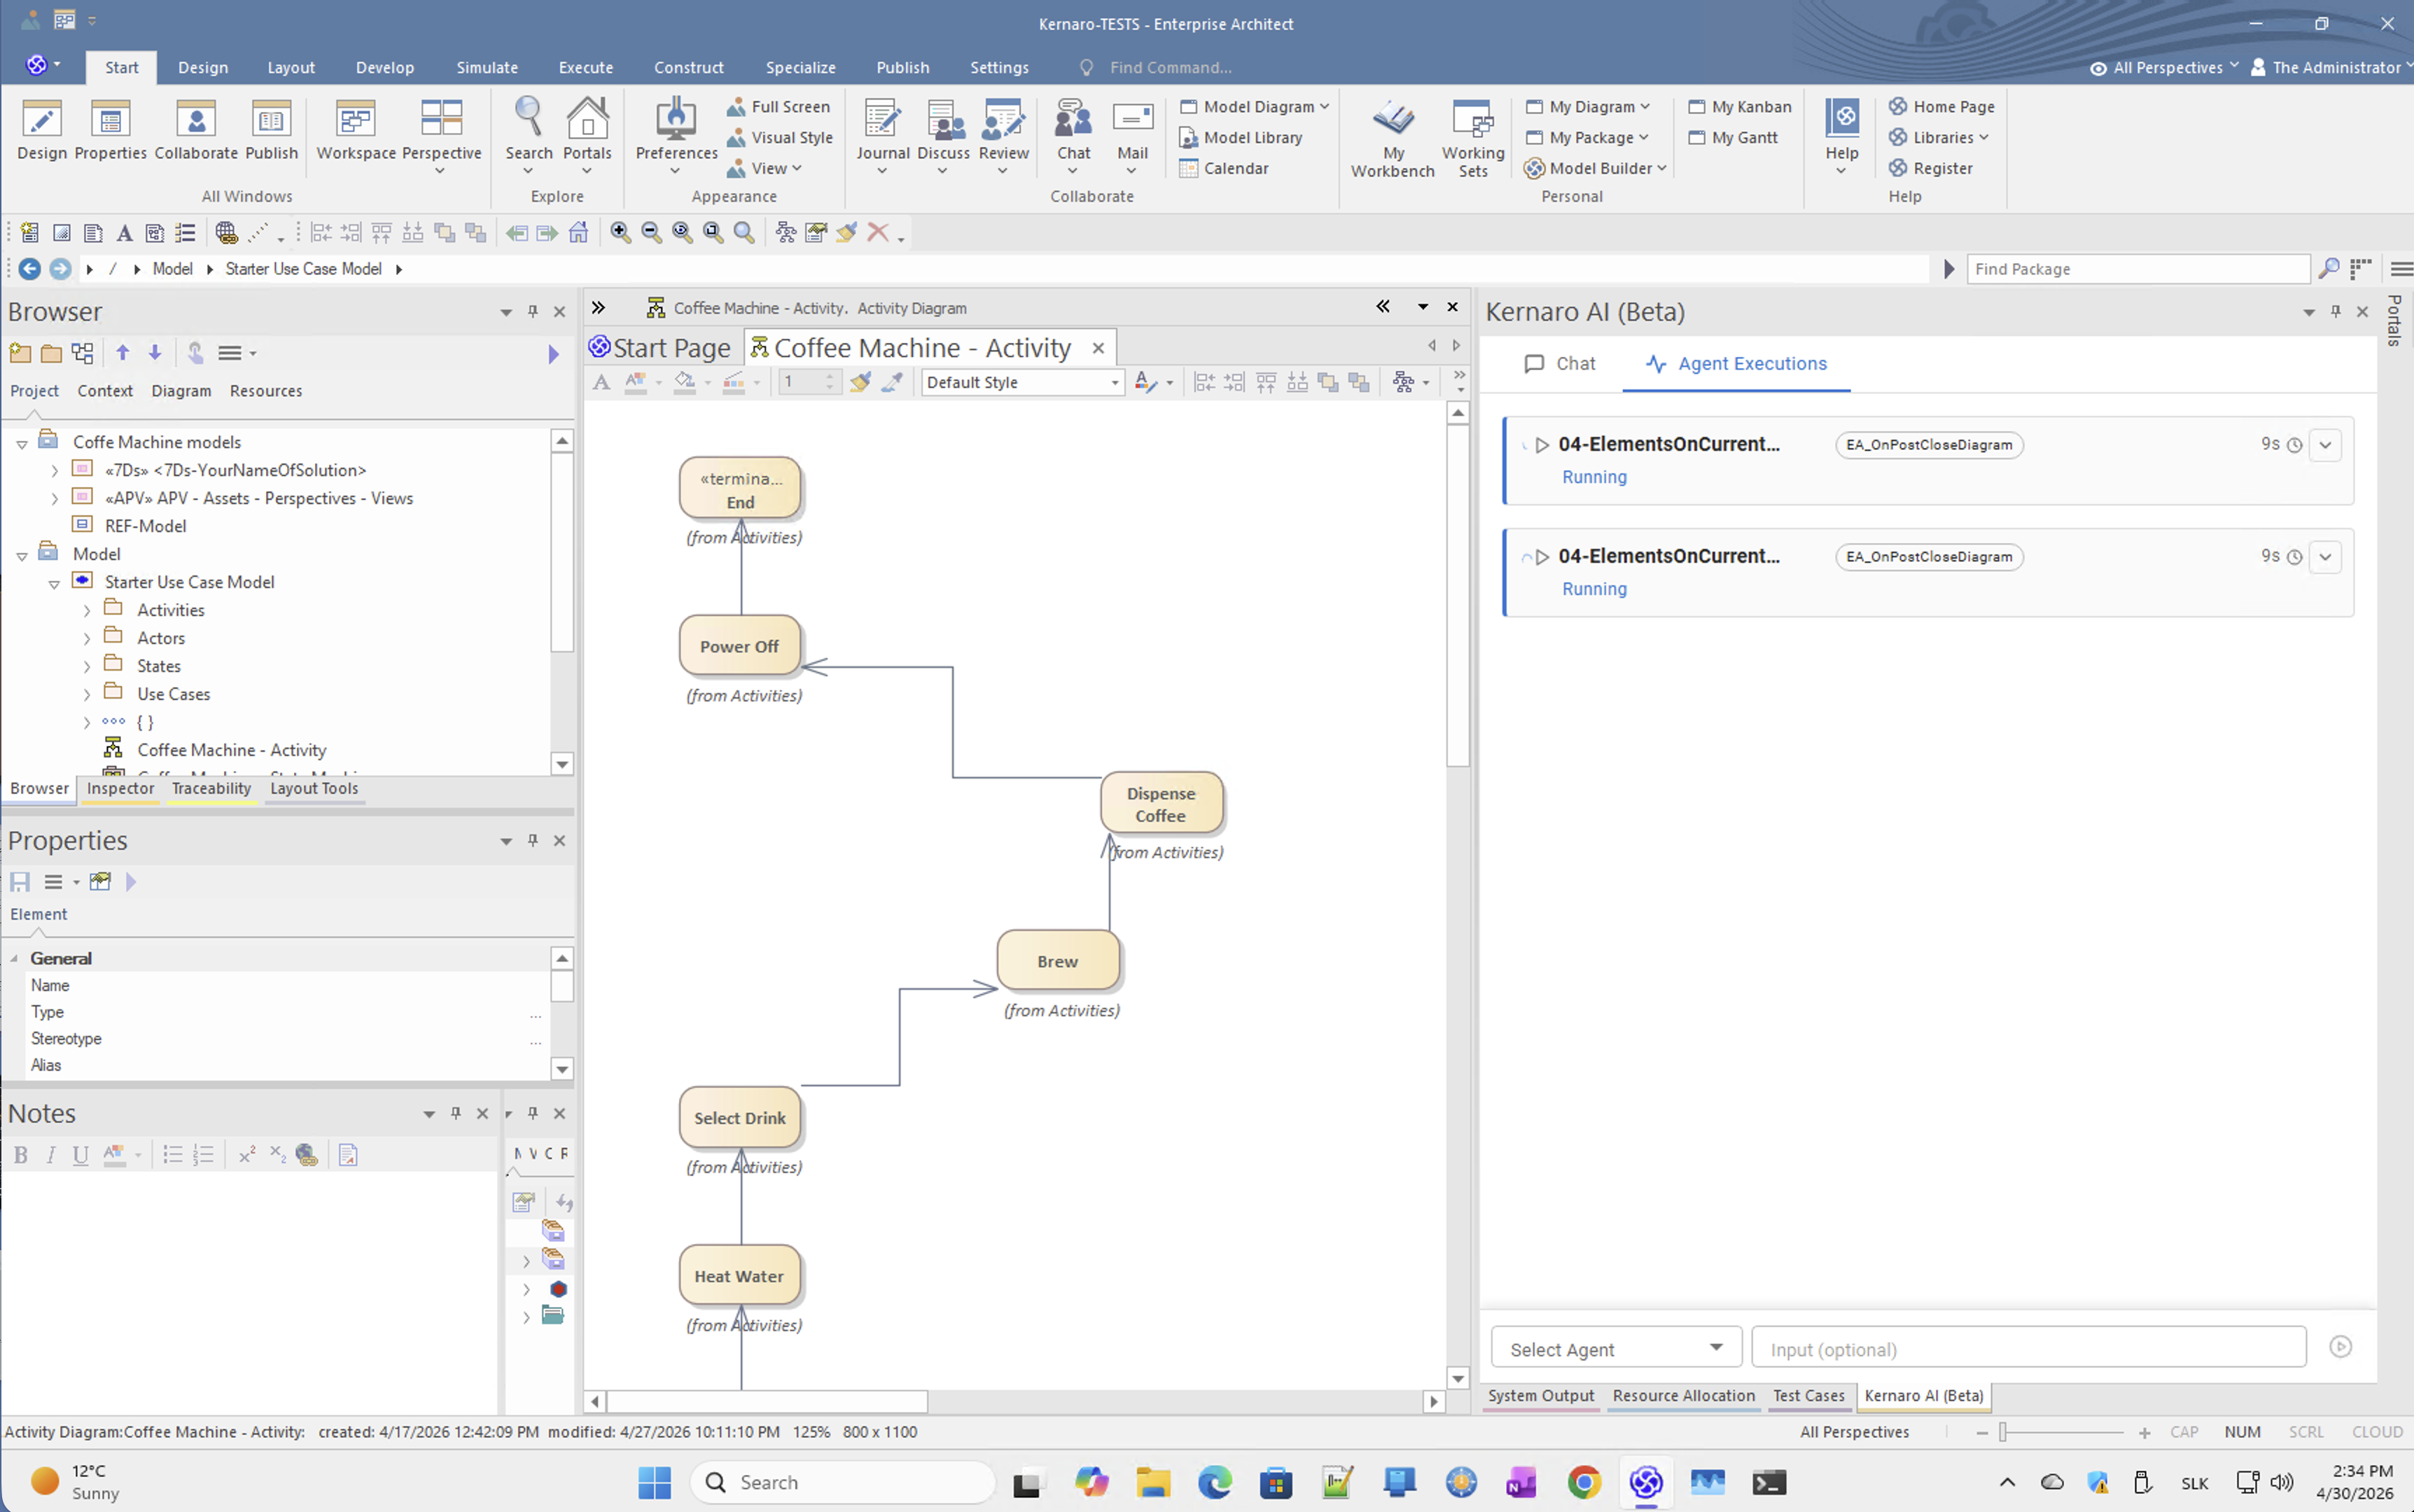
Task: Collapse the Coffe Machine models root
Action: (22, 443)
